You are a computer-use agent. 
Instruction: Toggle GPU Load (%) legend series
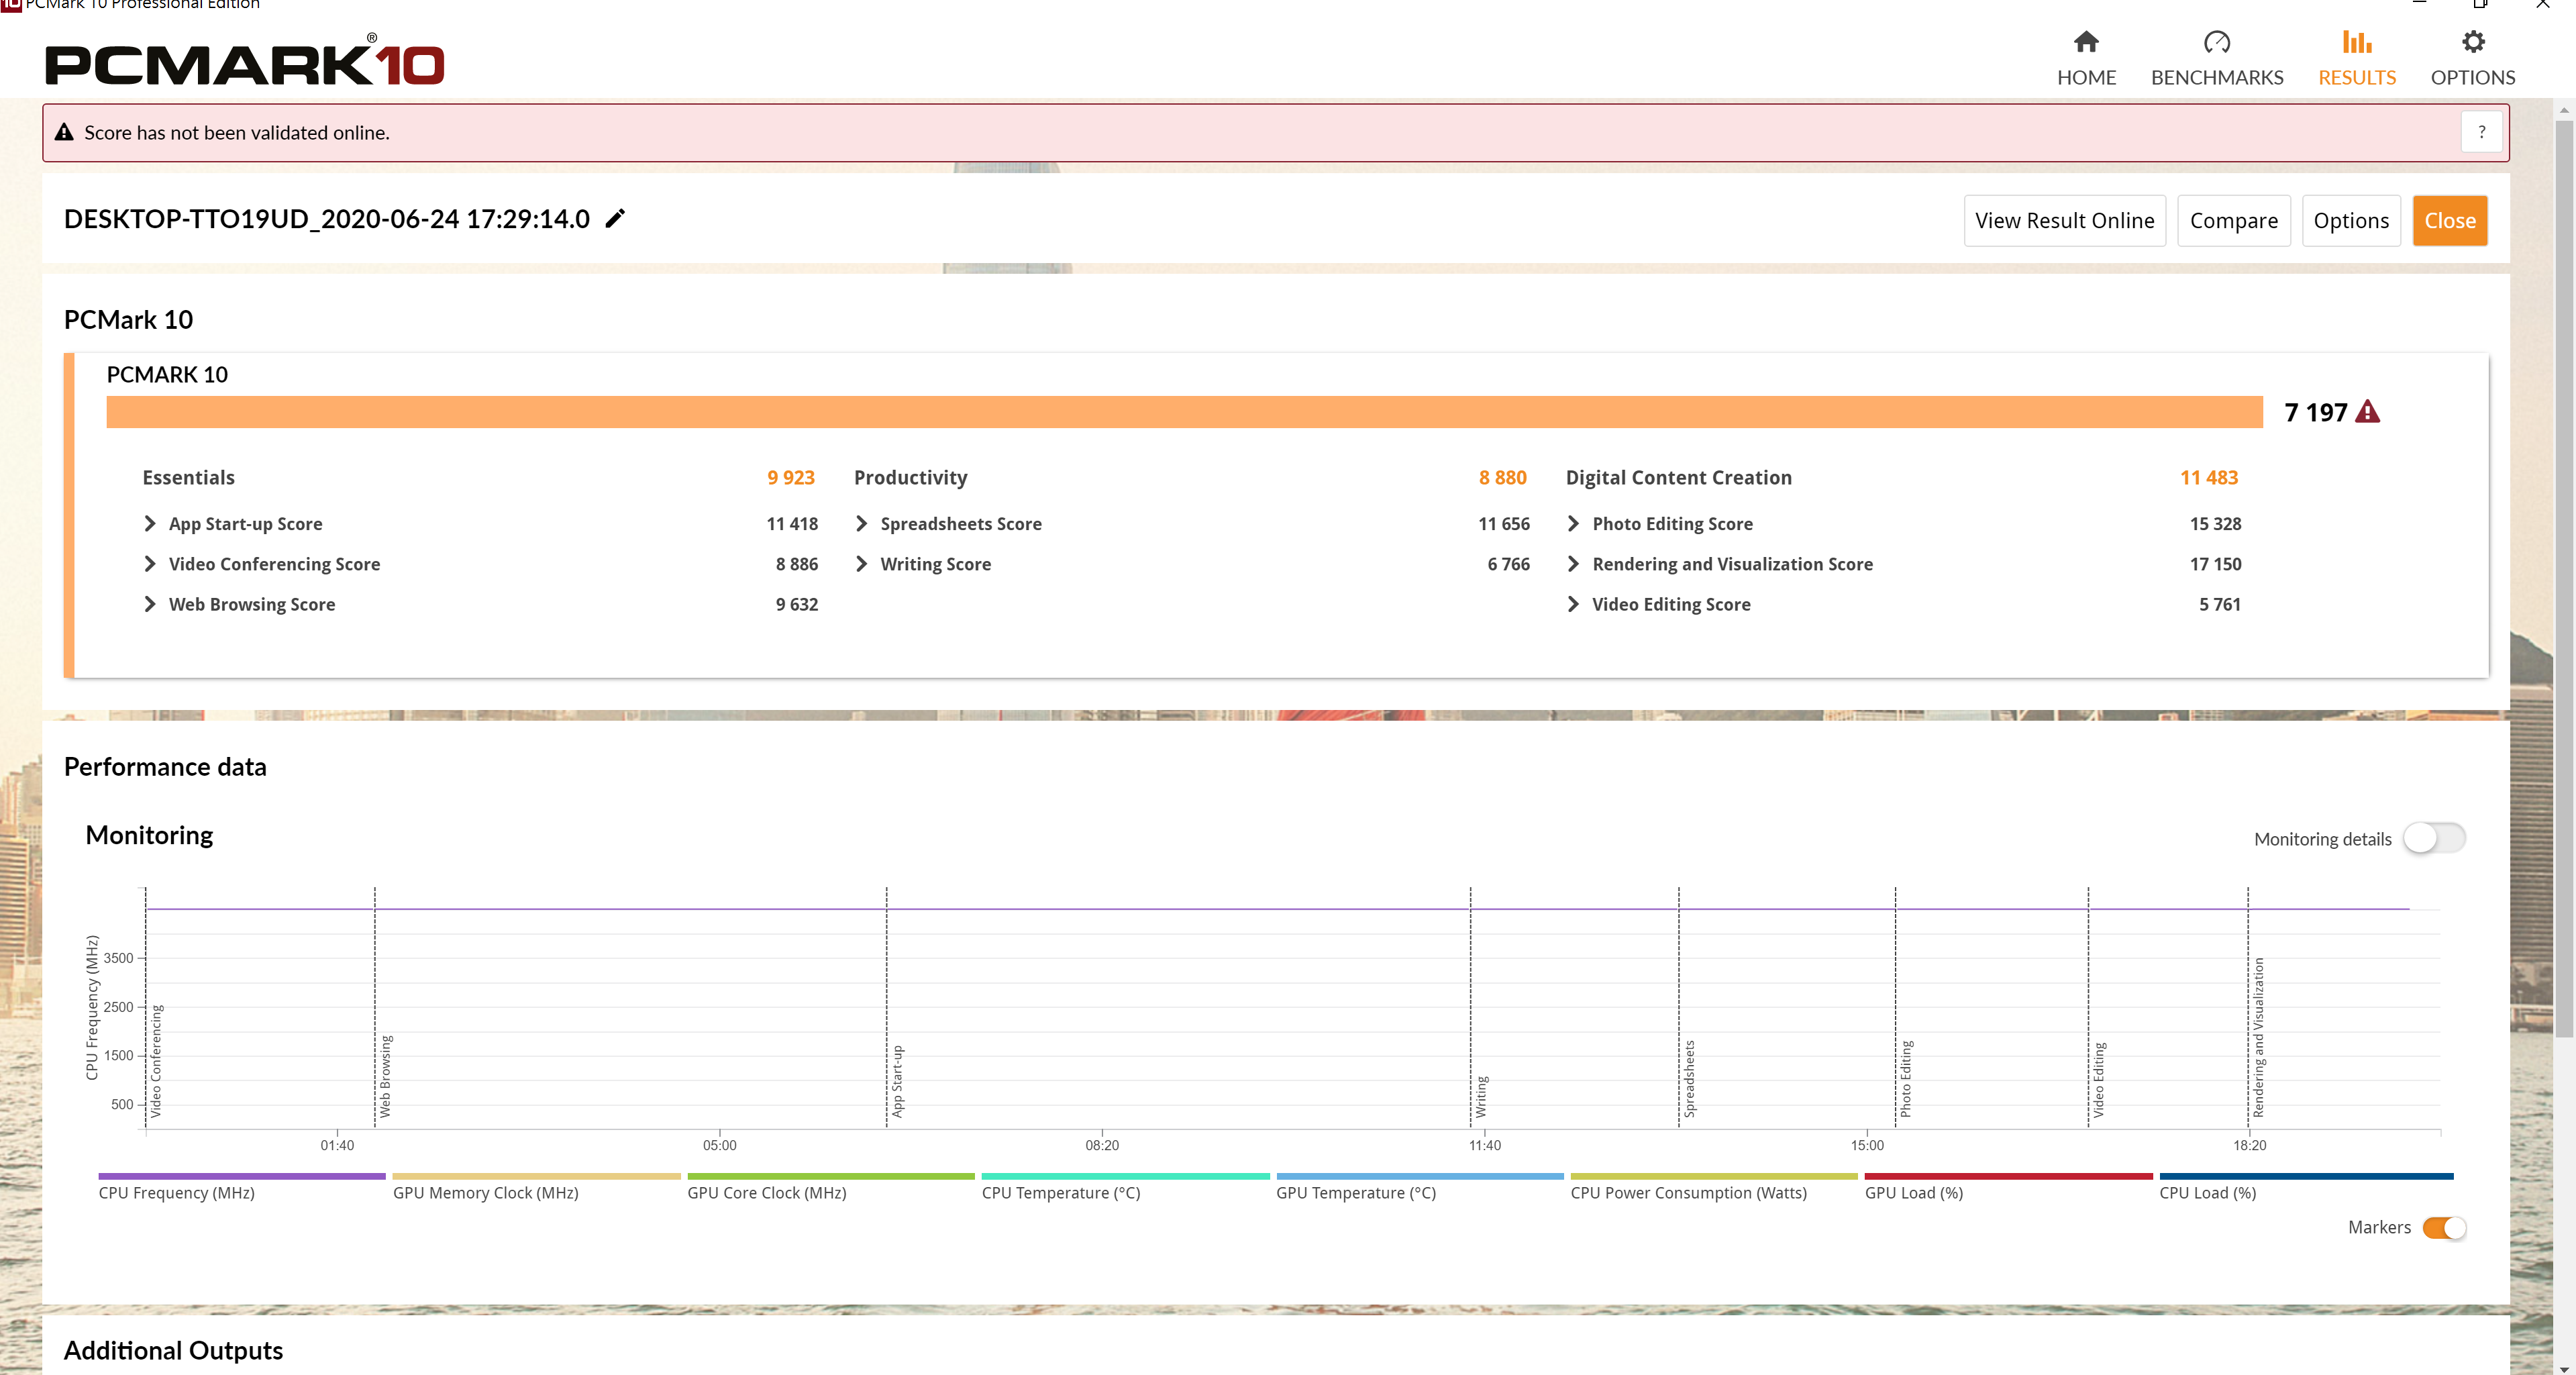click(x=2008, y=1187)
